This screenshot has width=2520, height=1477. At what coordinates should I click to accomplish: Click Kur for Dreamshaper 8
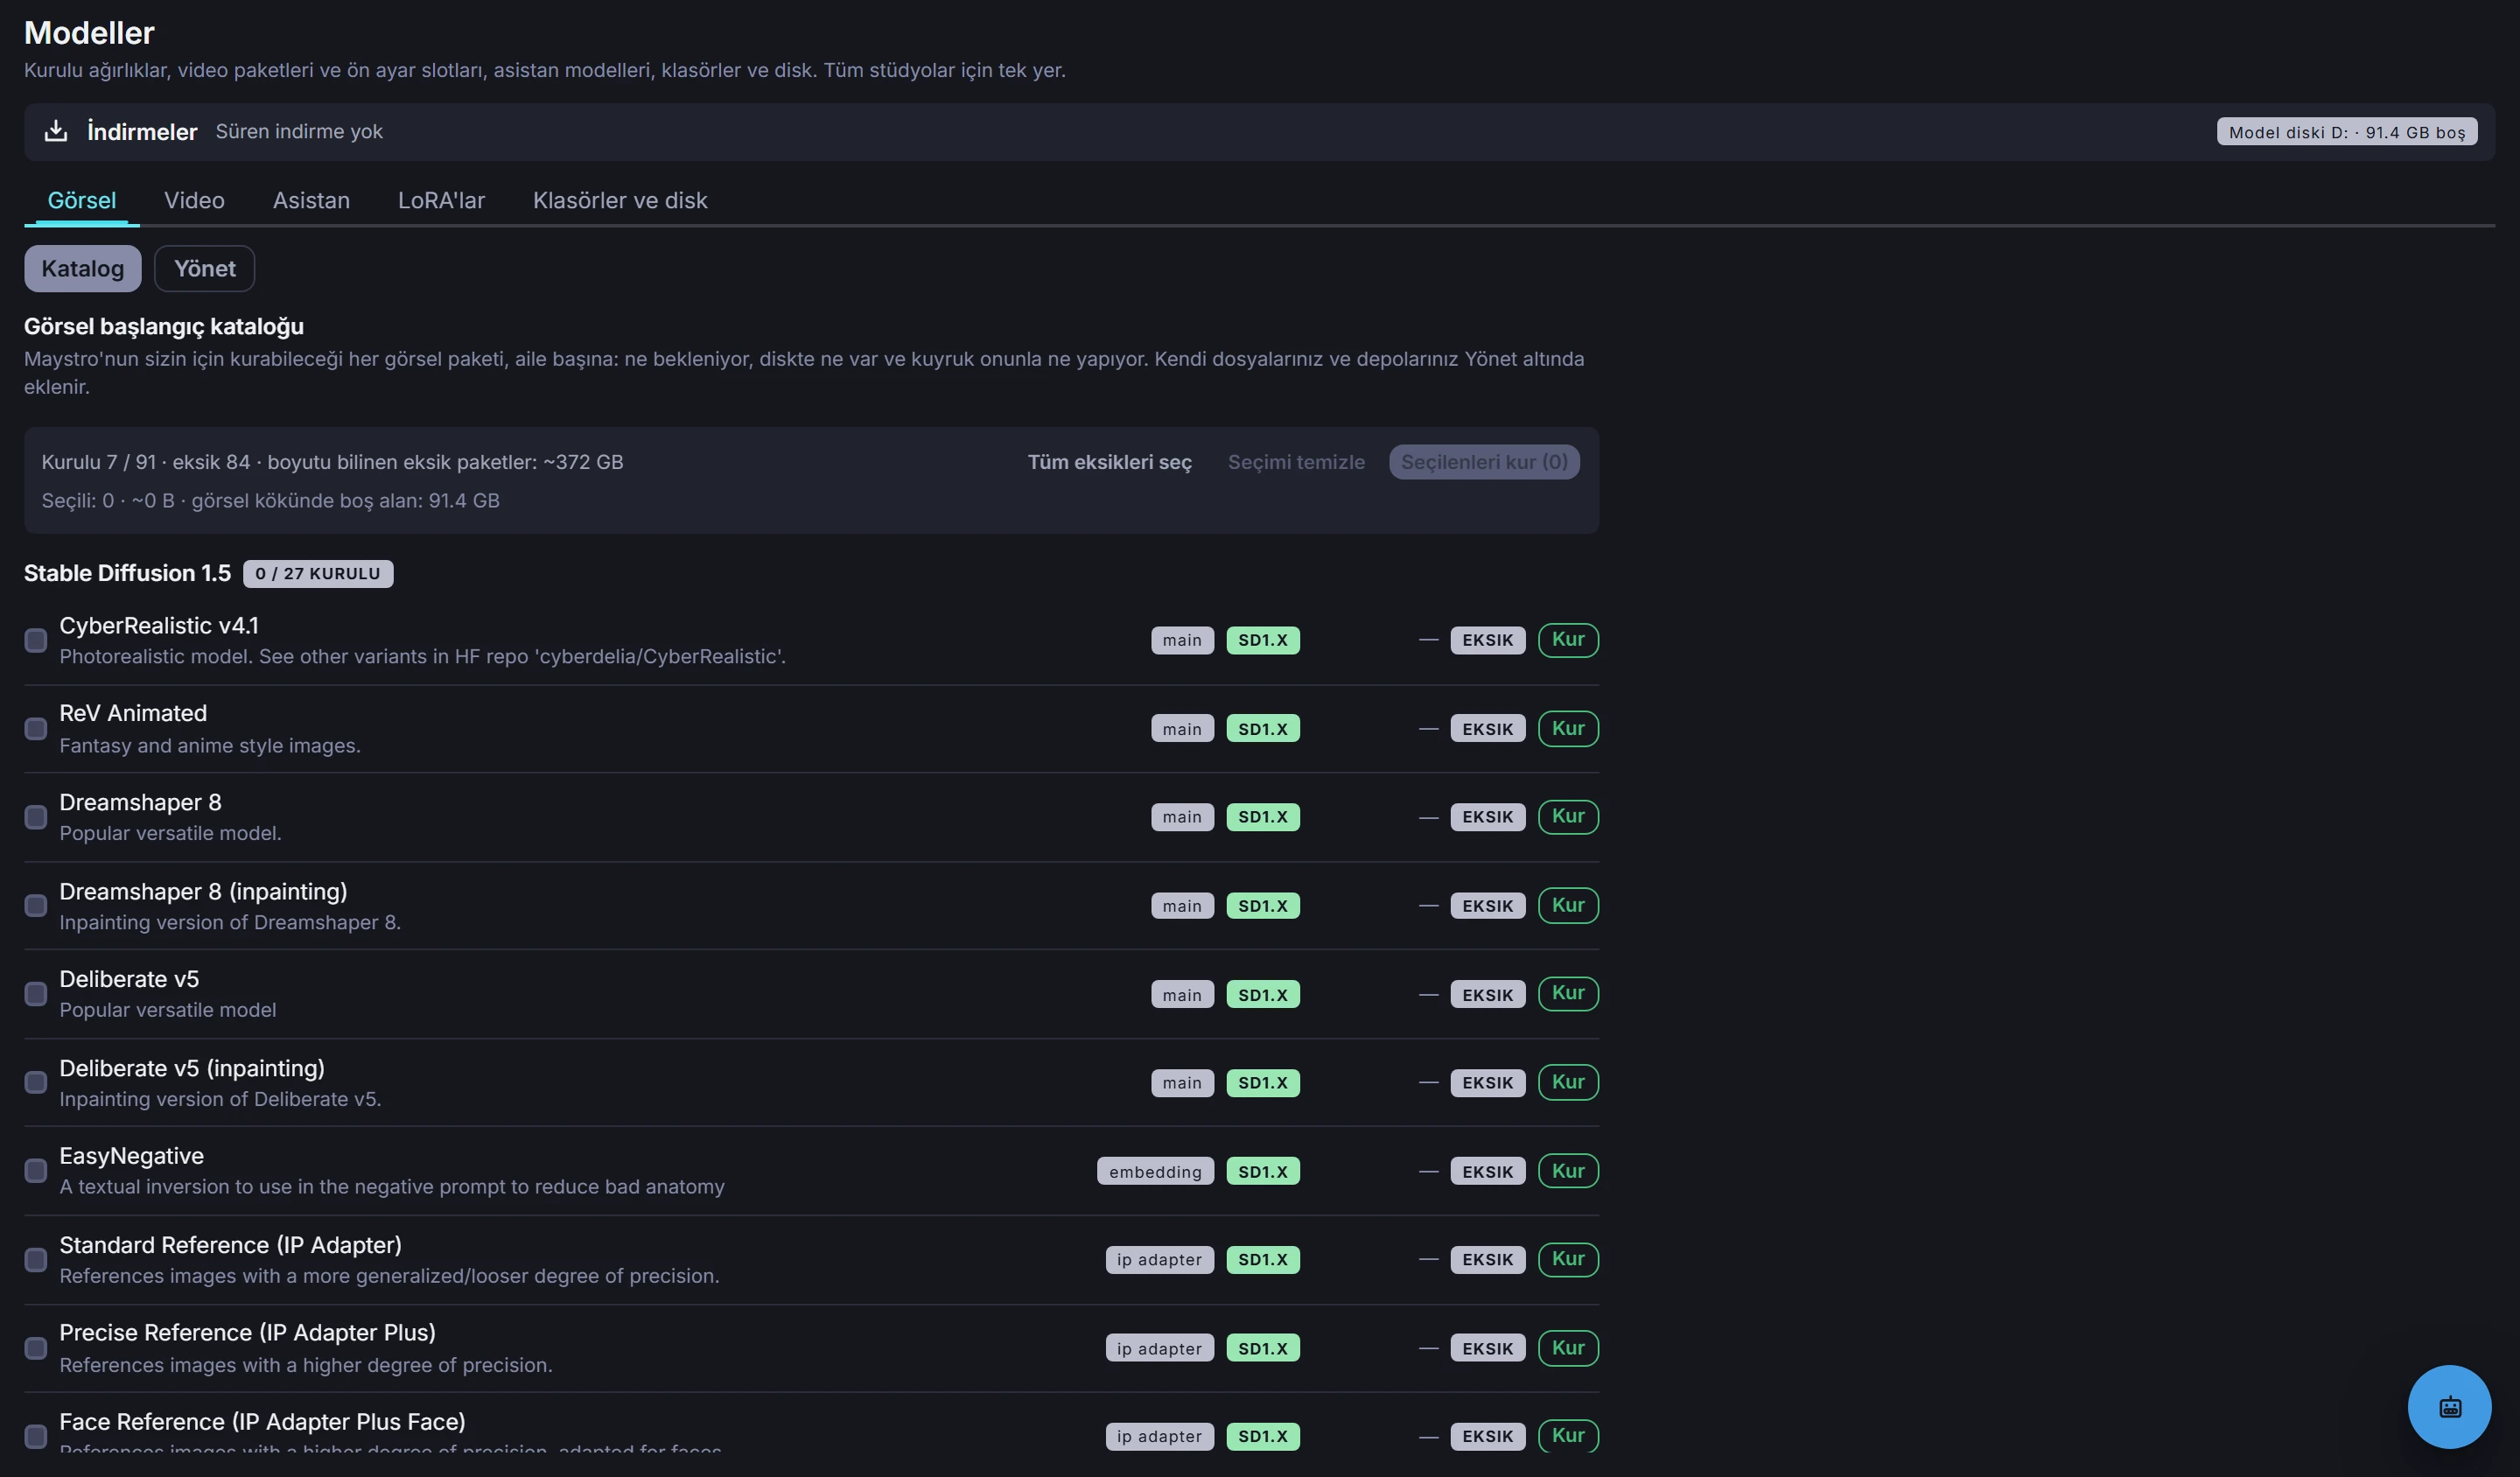pos(1568,817)
